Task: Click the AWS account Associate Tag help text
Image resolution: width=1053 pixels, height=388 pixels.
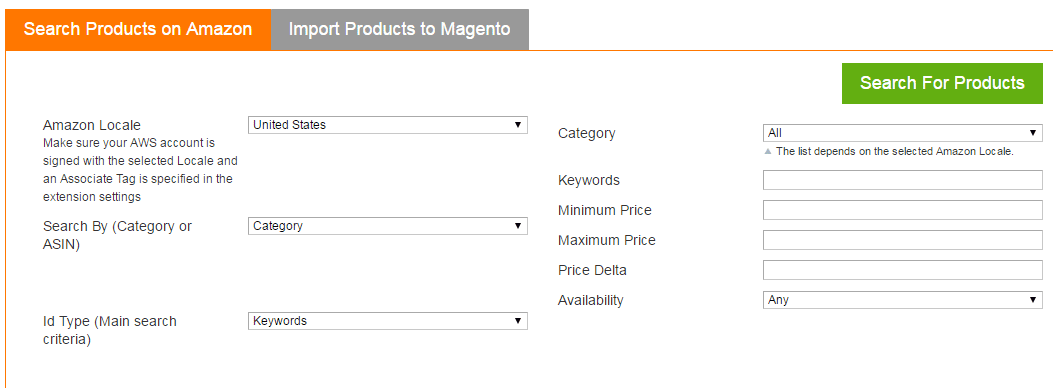Action: pyautogui.click(x=140, y=171)
